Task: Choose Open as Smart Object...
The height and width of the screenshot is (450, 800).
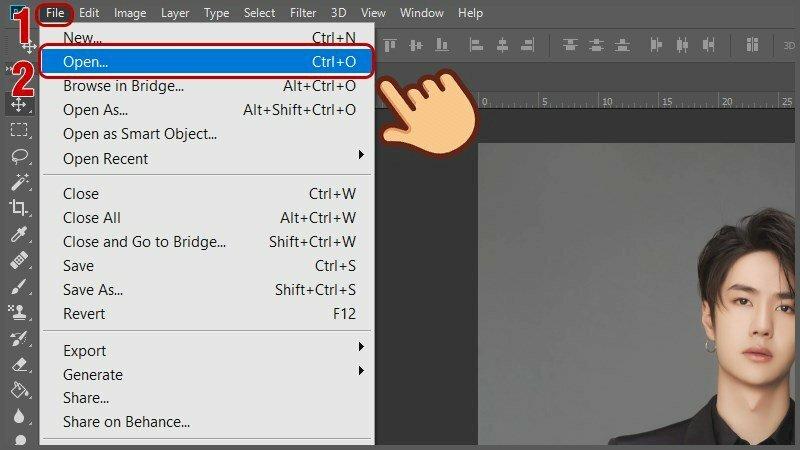Action: pyautogui.click(x=207, y=134)
